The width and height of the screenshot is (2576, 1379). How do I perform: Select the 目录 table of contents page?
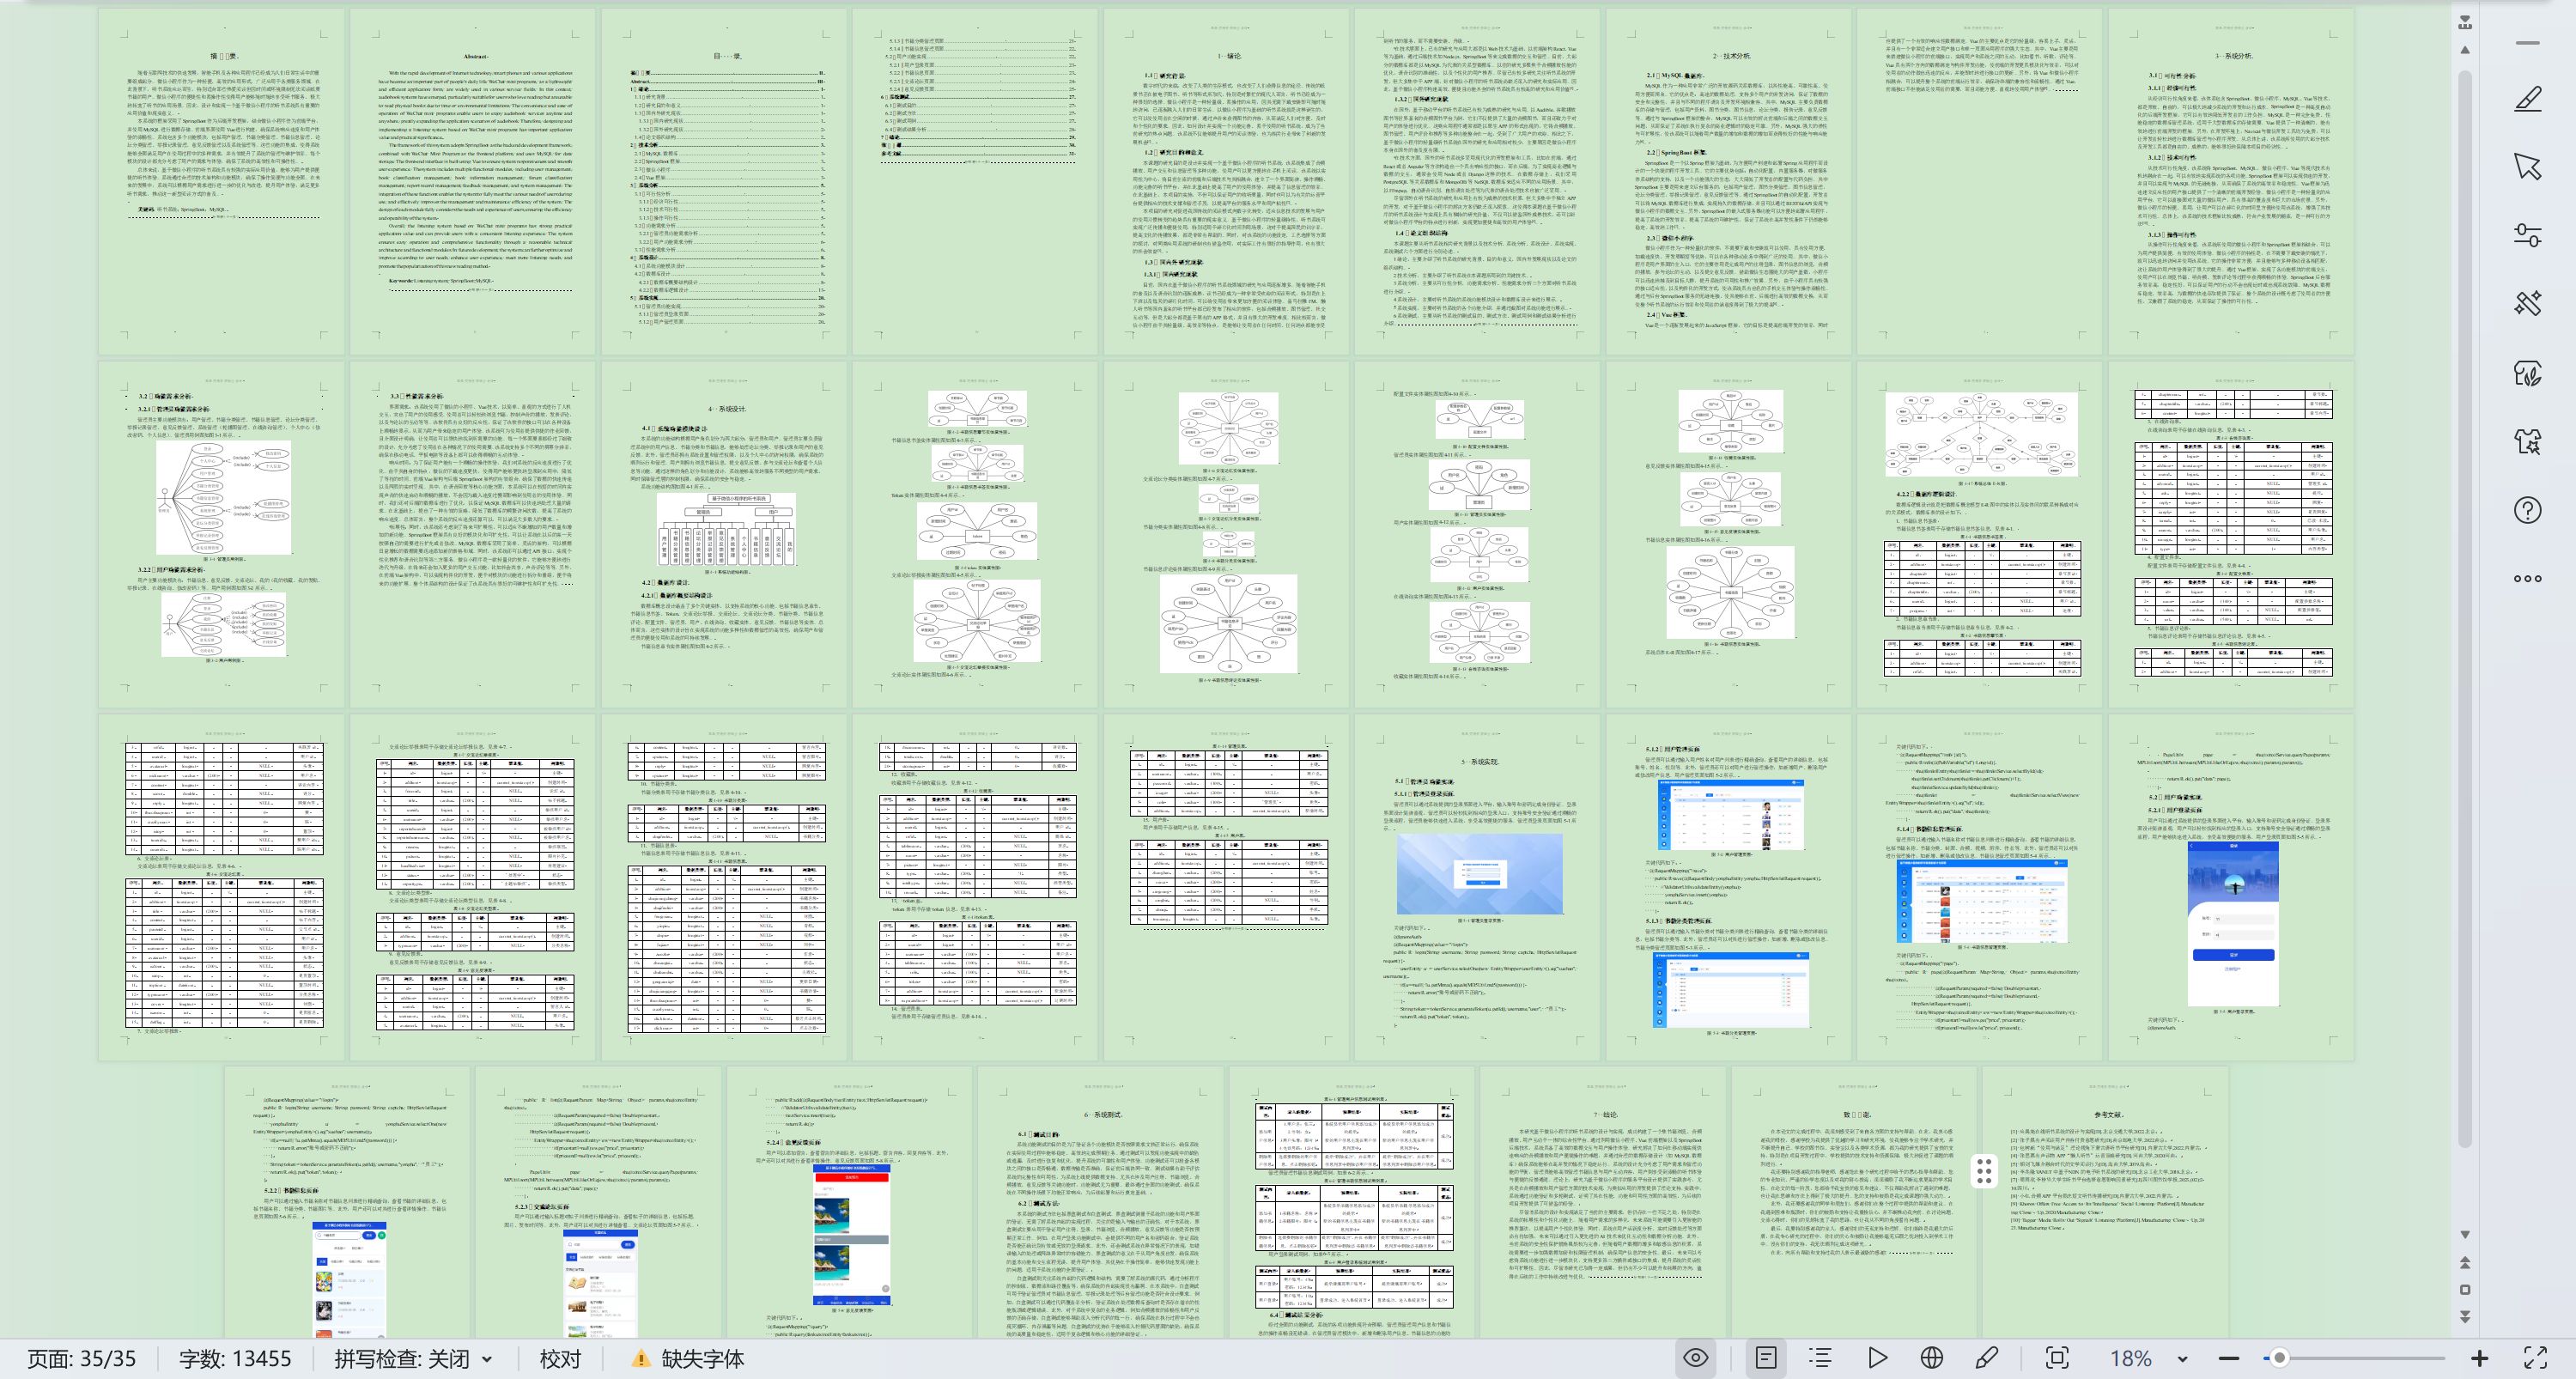click(x=724, y=182)
